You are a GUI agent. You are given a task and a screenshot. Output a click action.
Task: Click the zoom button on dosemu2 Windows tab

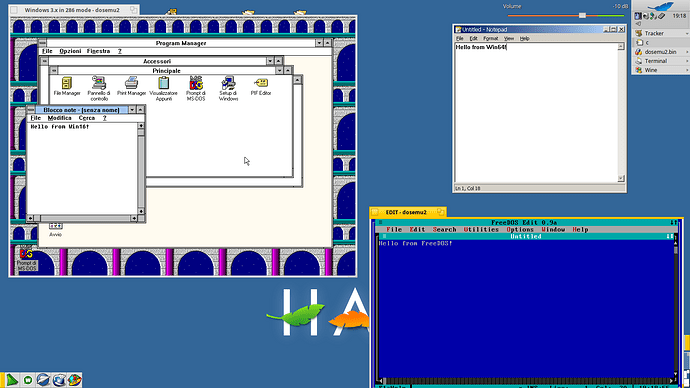click(133, 10)
